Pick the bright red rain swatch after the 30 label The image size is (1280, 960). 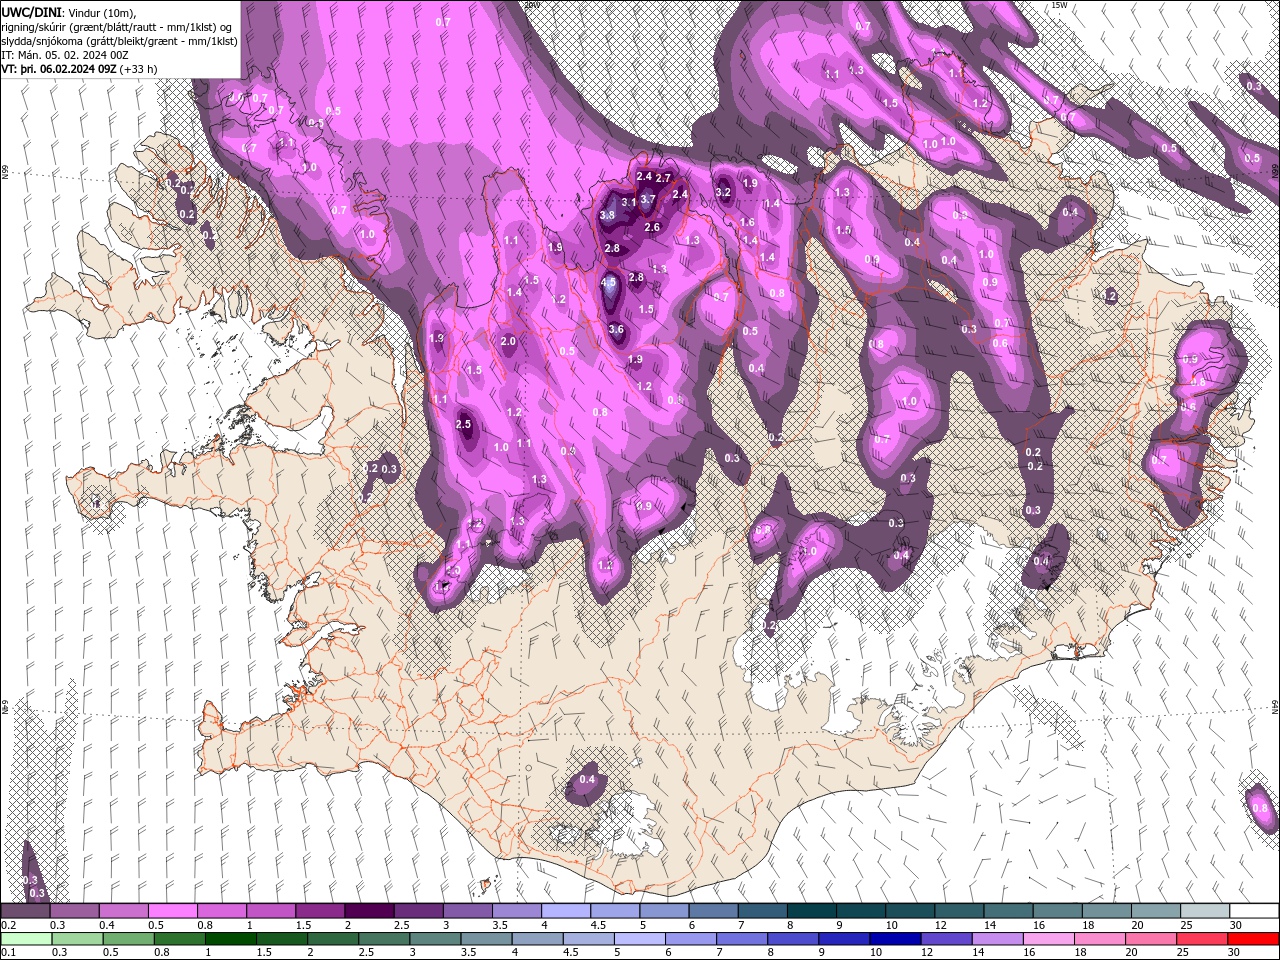1255,939
